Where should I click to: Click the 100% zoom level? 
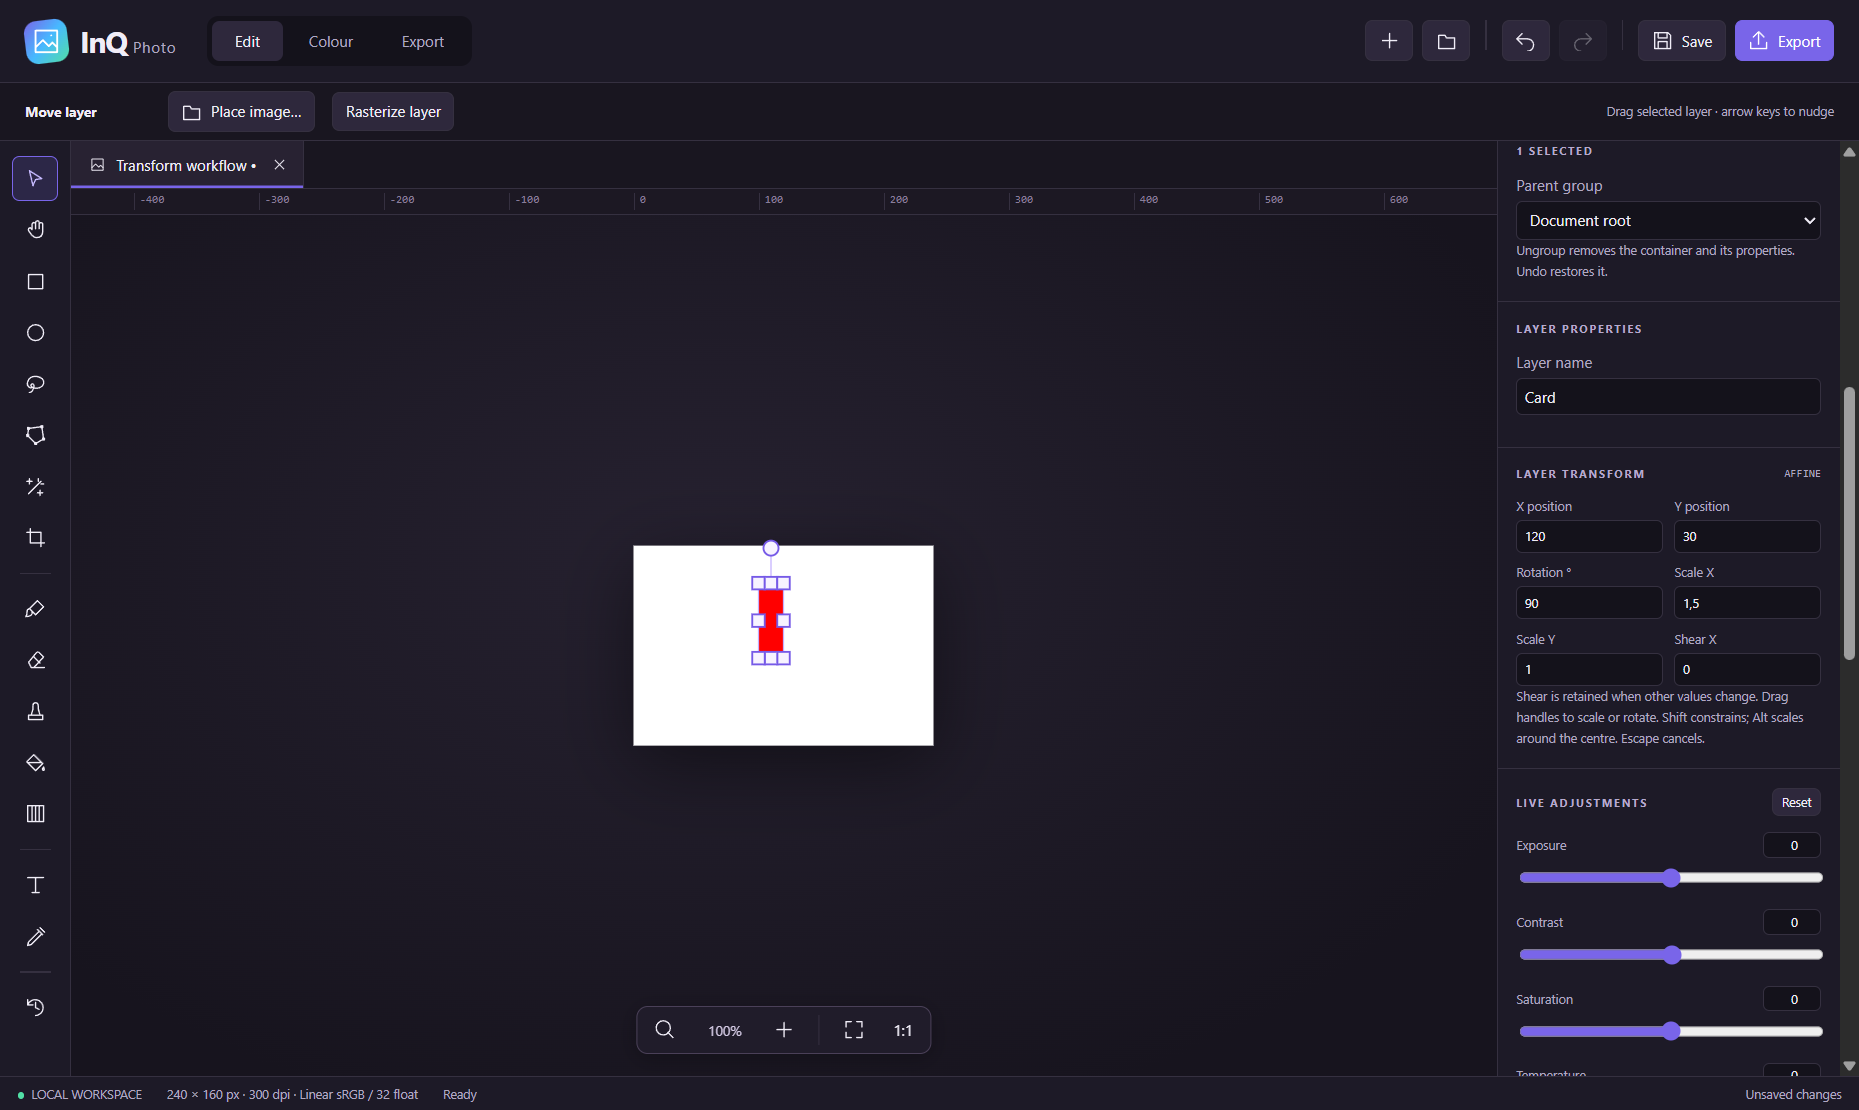(725, 1031)
